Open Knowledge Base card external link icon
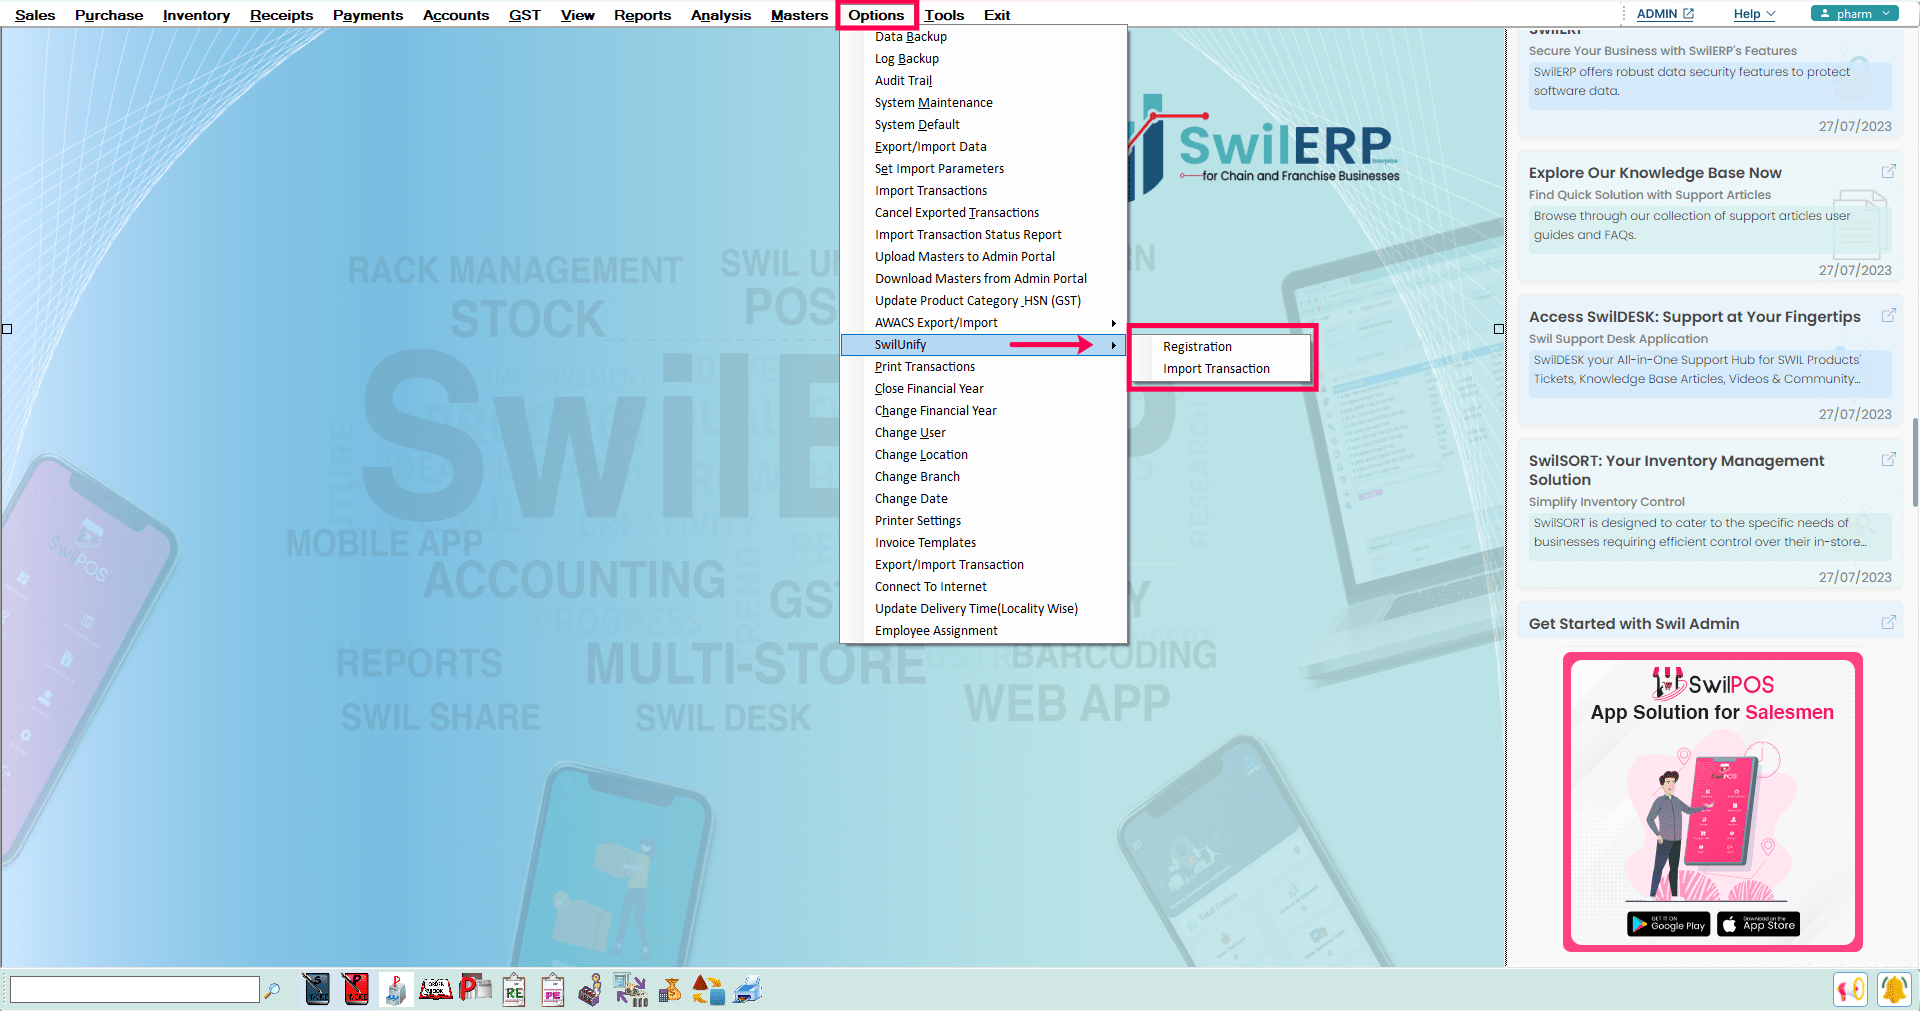Viewport: 1920px width, 1011px height. pos(1889,172)
